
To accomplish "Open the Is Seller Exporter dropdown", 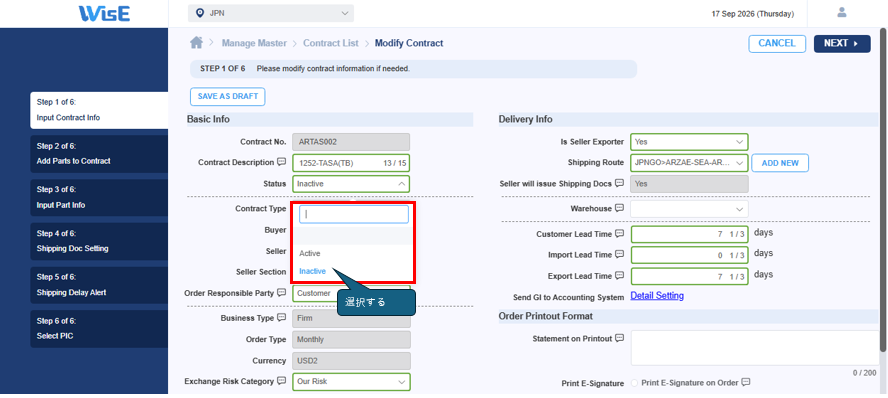I will coord(689,142).
